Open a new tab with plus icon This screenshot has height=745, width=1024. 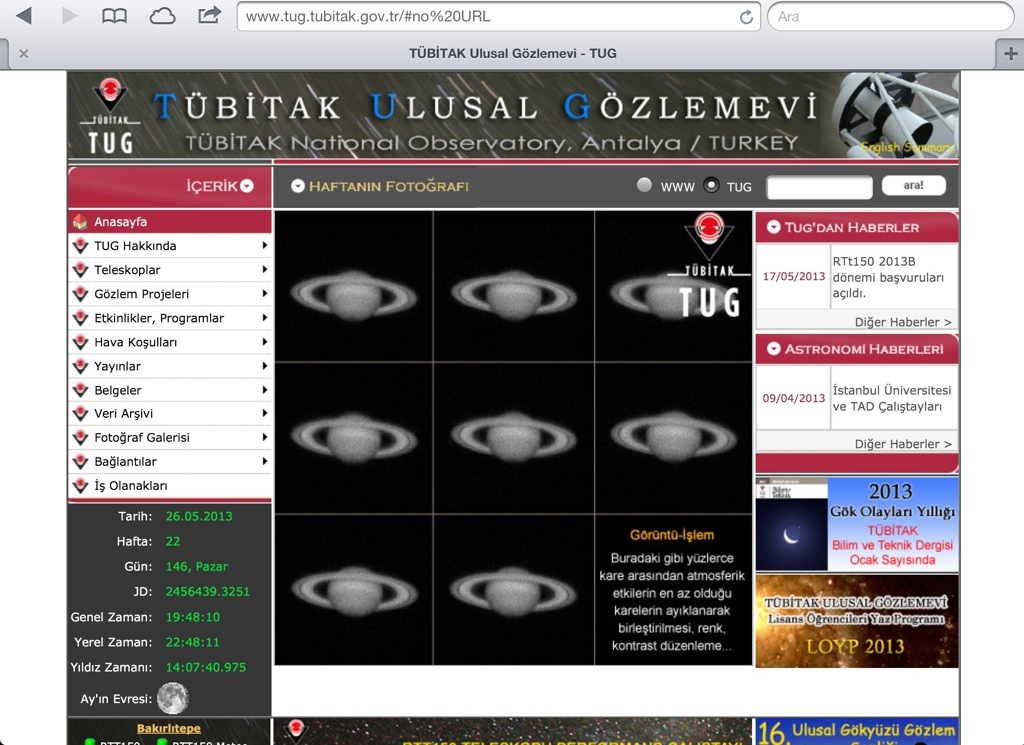click(x=1011, y=54)
